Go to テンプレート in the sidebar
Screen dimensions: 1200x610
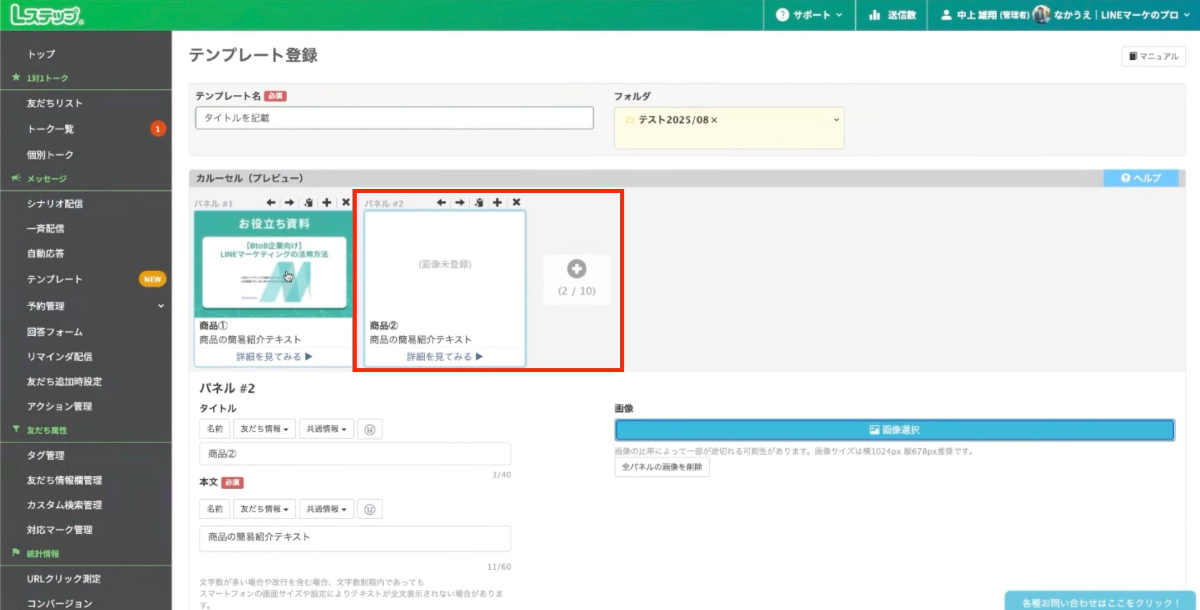[x=55, y=279]
